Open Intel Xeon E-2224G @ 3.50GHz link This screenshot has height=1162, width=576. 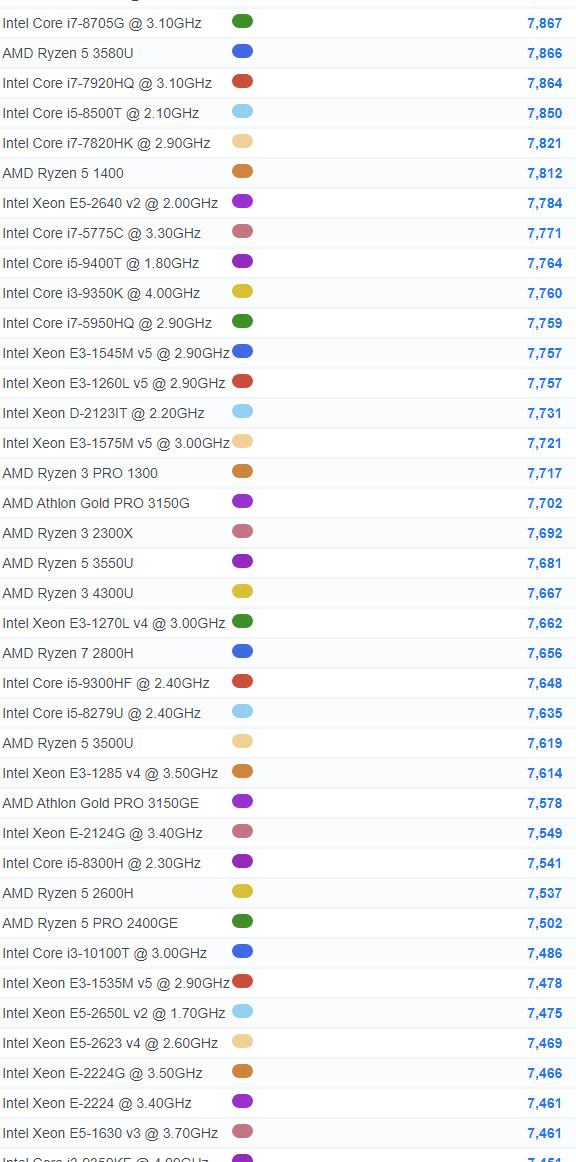click(x=102, y=1073)
